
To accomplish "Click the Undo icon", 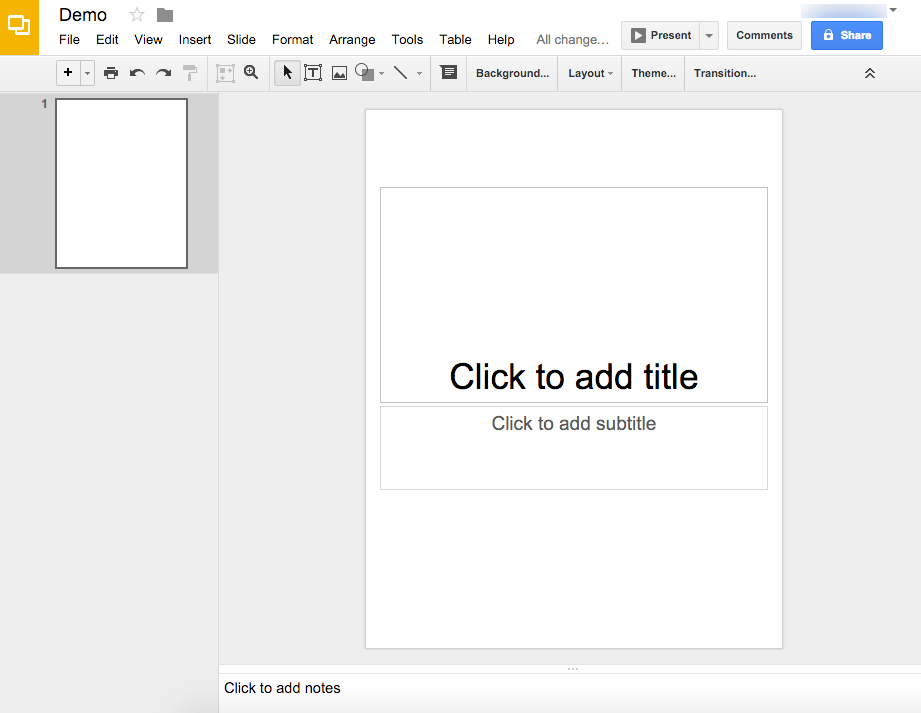I will [x=135, y=72].
